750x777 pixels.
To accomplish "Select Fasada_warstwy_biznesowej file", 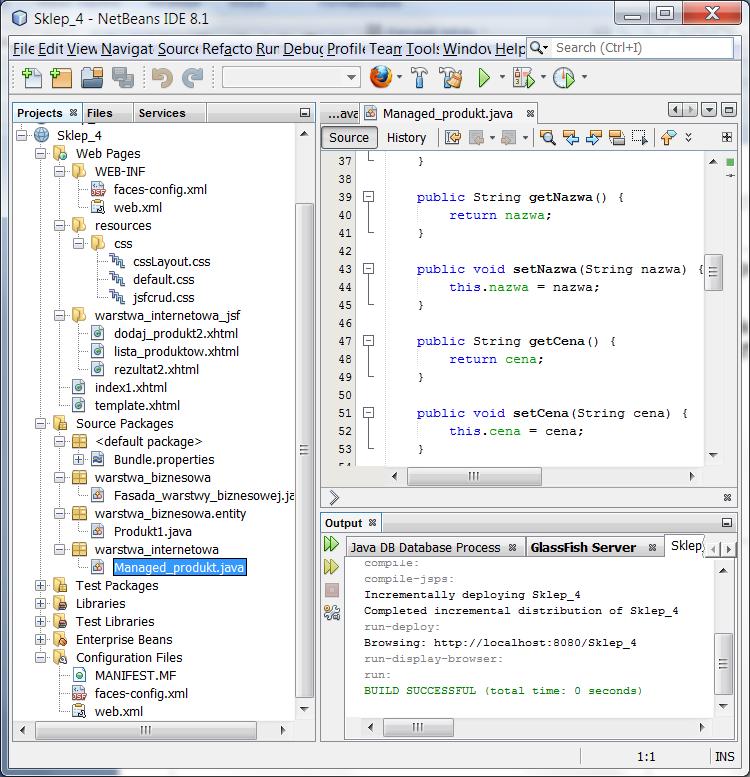I will click(x=203, y=496).
